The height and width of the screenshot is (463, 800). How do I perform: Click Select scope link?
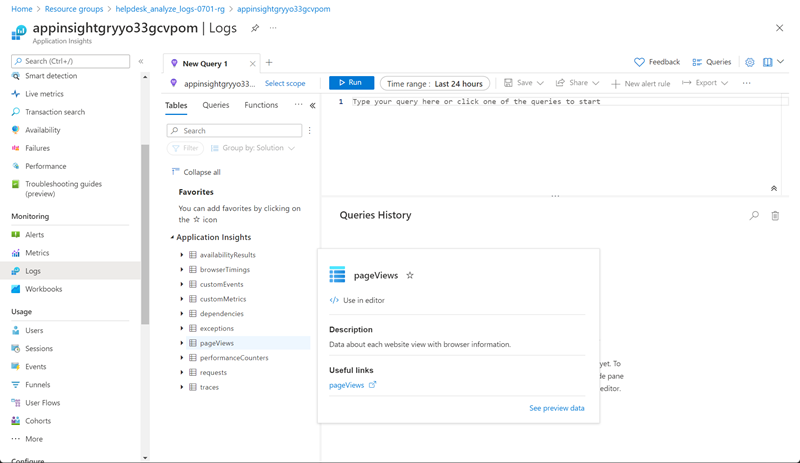285,84
